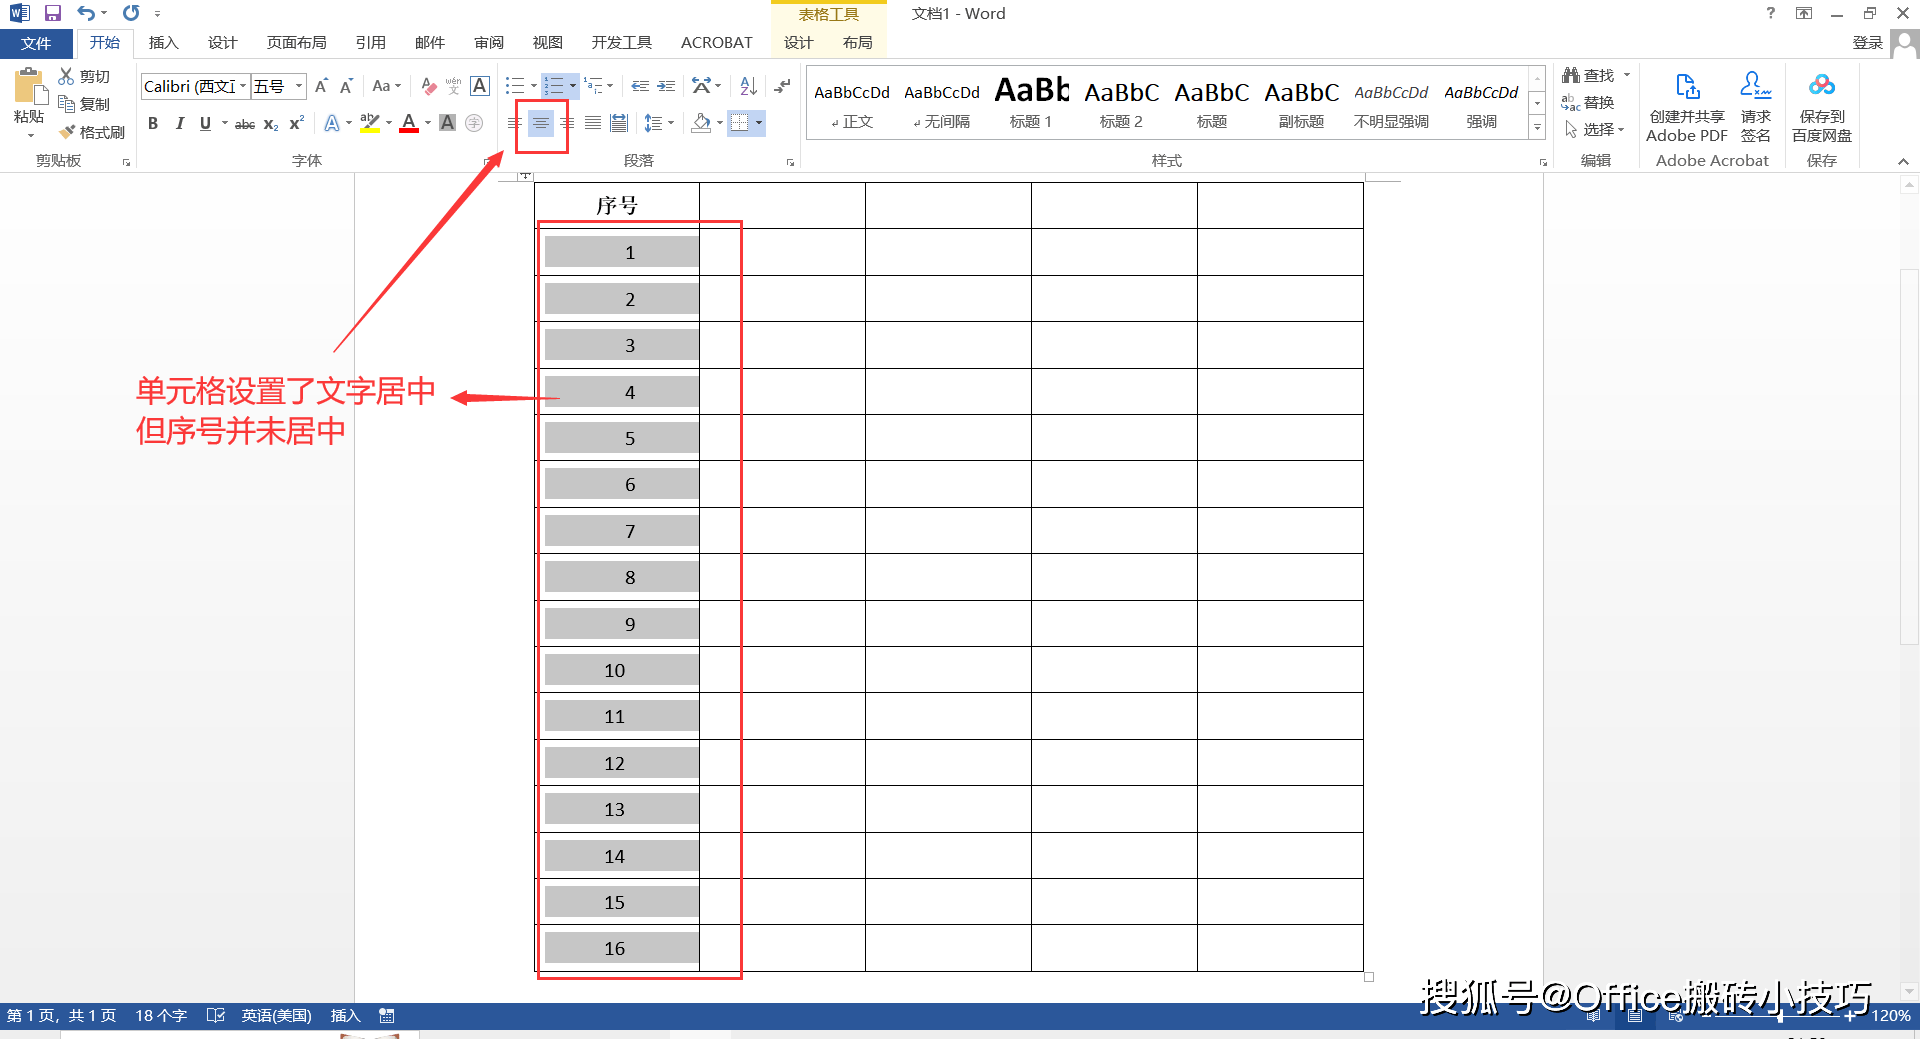Screen dimensions: 1920x1039
Task: Click the Asian Layout icon
Action: tap(703, 86)
